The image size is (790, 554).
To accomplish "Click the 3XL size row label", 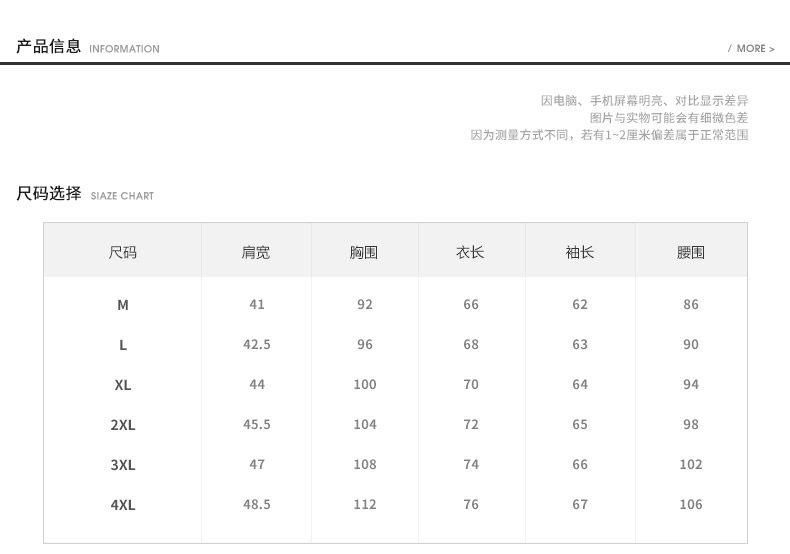I will click(x=123, y=464).
